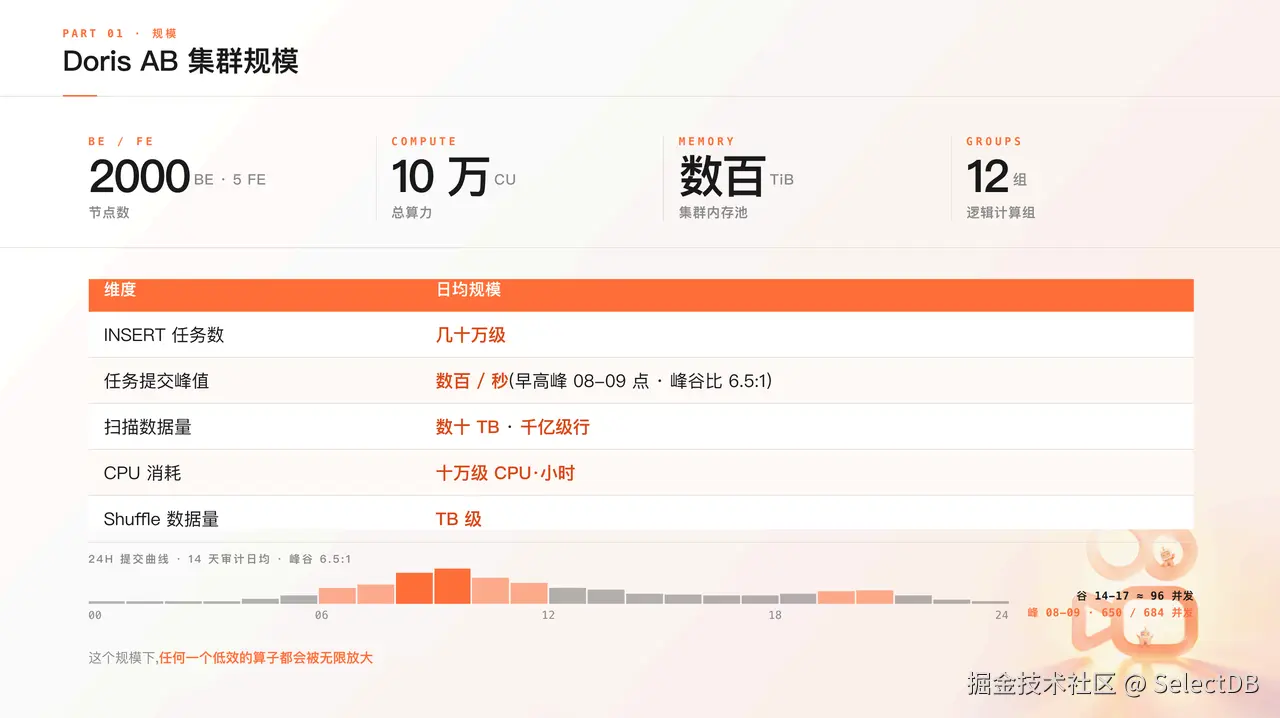
Task: Click the tallest orange bar in the chart
Action: 452,586
